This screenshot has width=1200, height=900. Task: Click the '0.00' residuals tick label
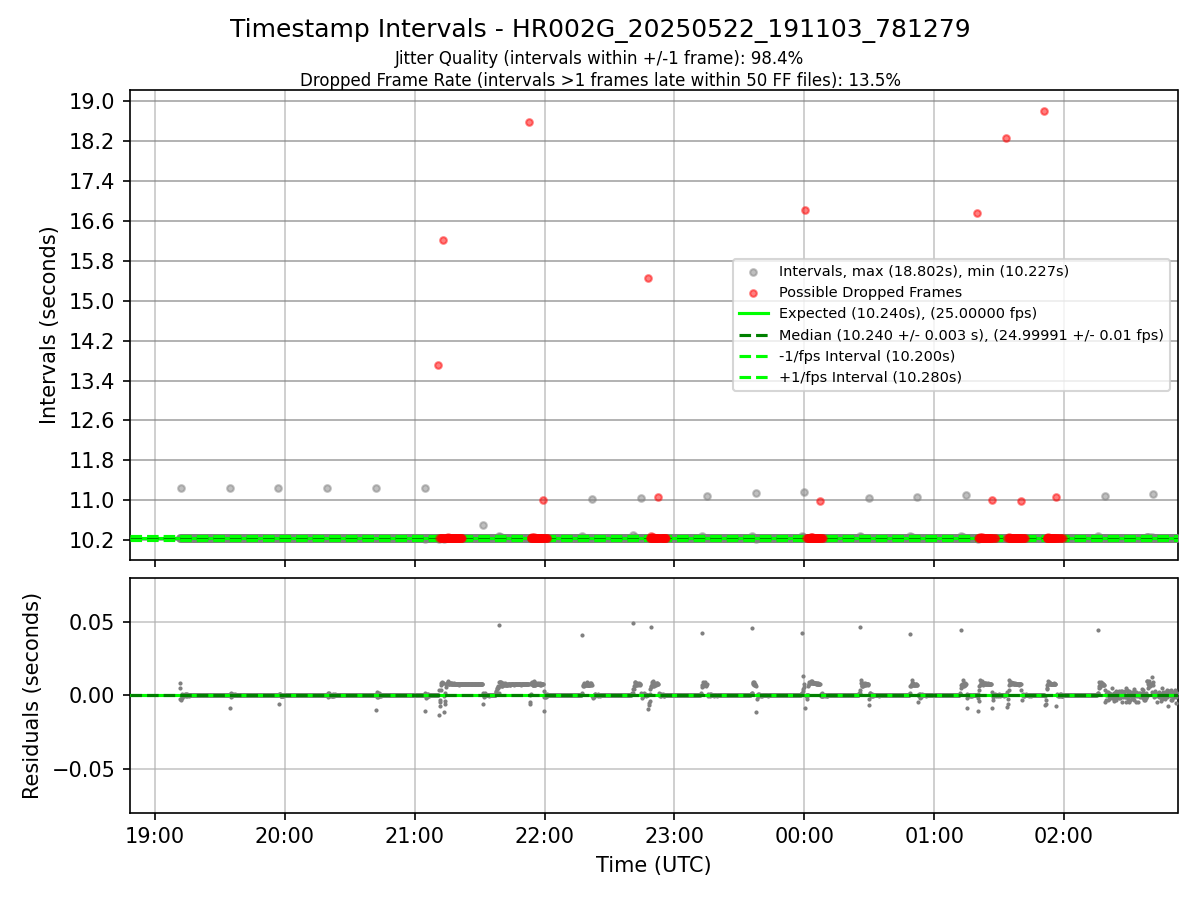pos(94,696)
